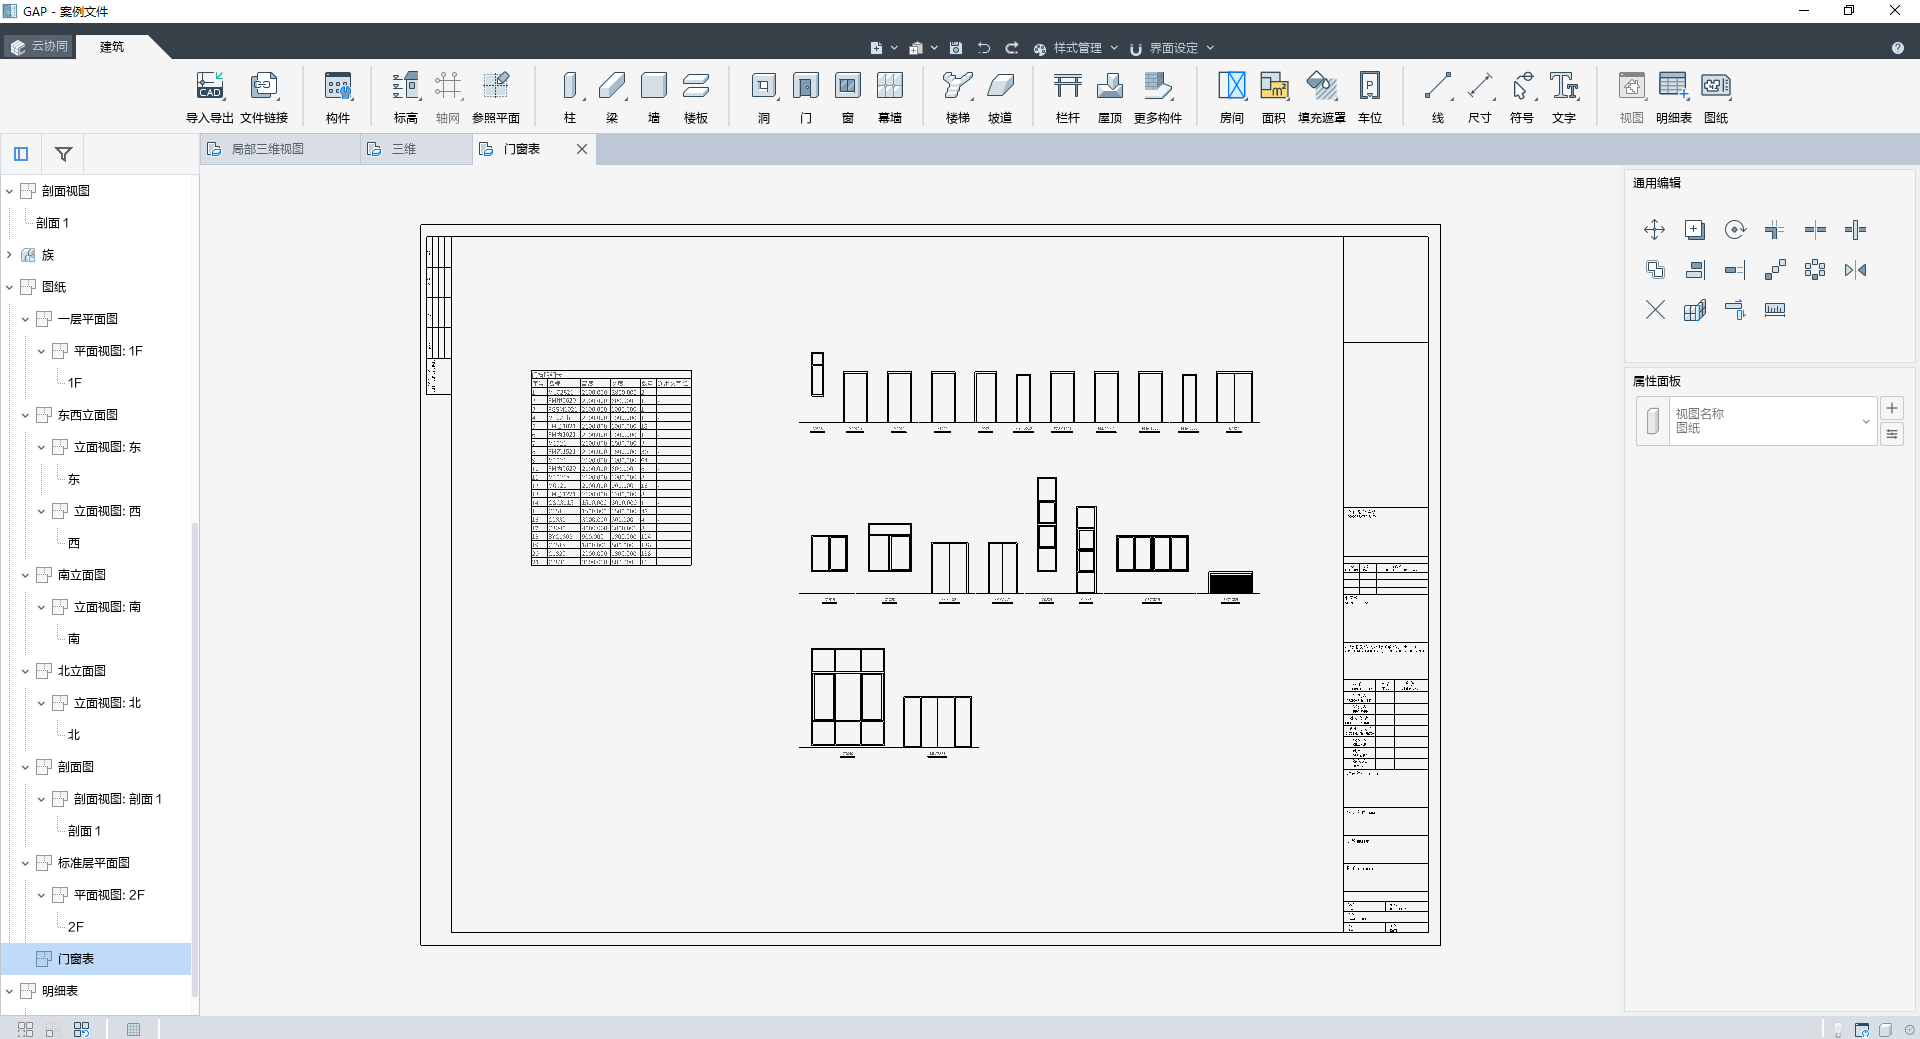
Task: Open the 导入导出 CAD import/export tool
Action: [210, 97]
